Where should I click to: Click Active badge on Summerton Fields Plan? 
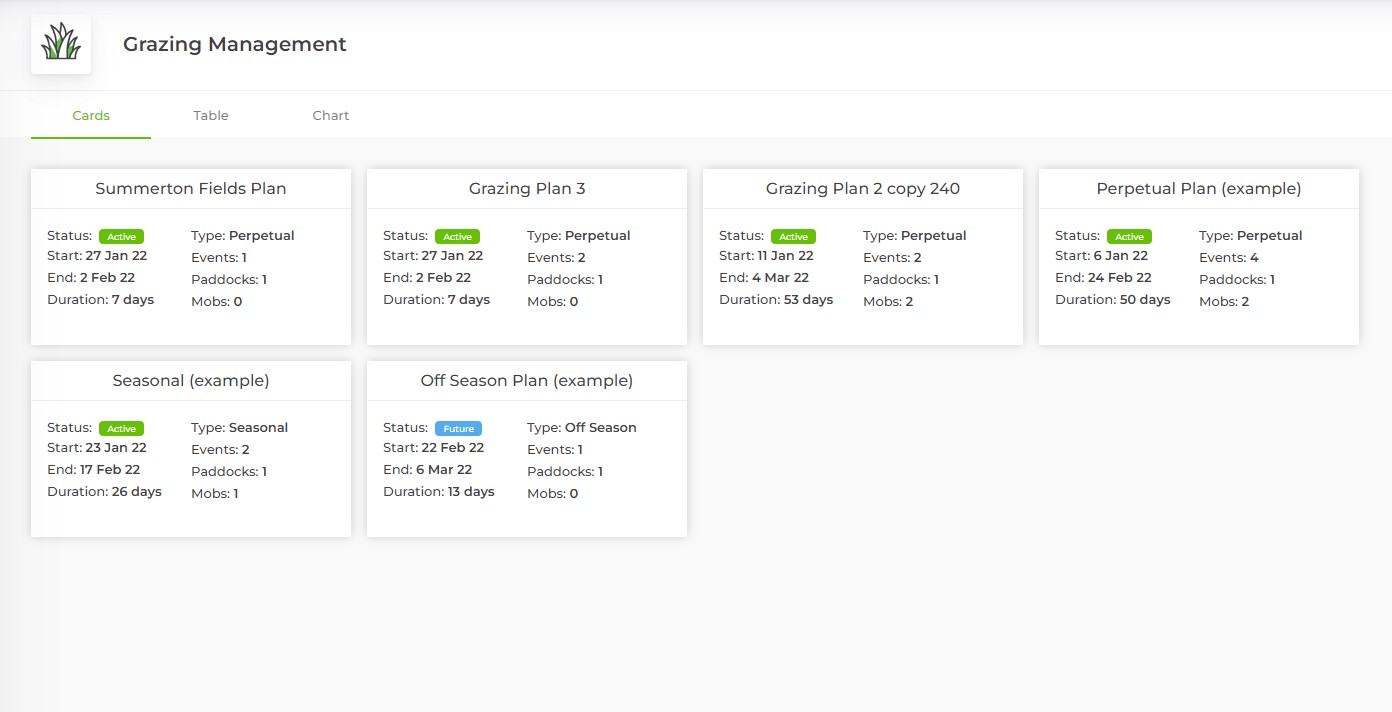click(121, 237)
